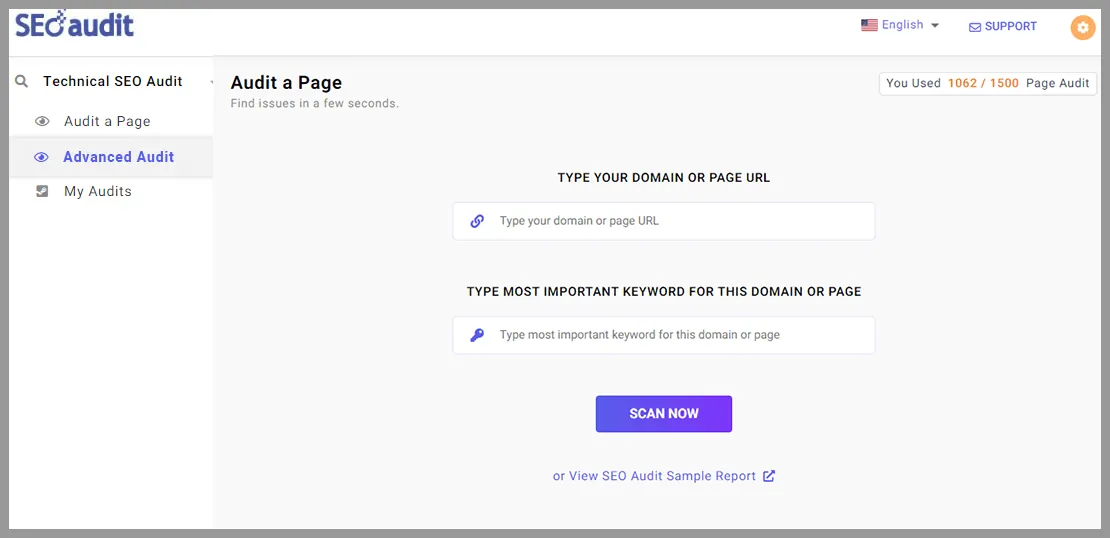This screenshot has height=538, width=1110.
Task: Click the eye icon beside Advanced Audit
Action: [42, 157]
